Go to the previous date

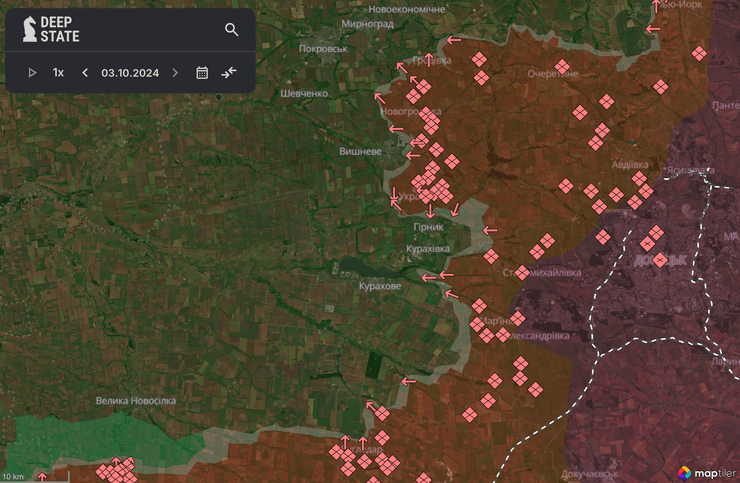[x=85, y=73]
